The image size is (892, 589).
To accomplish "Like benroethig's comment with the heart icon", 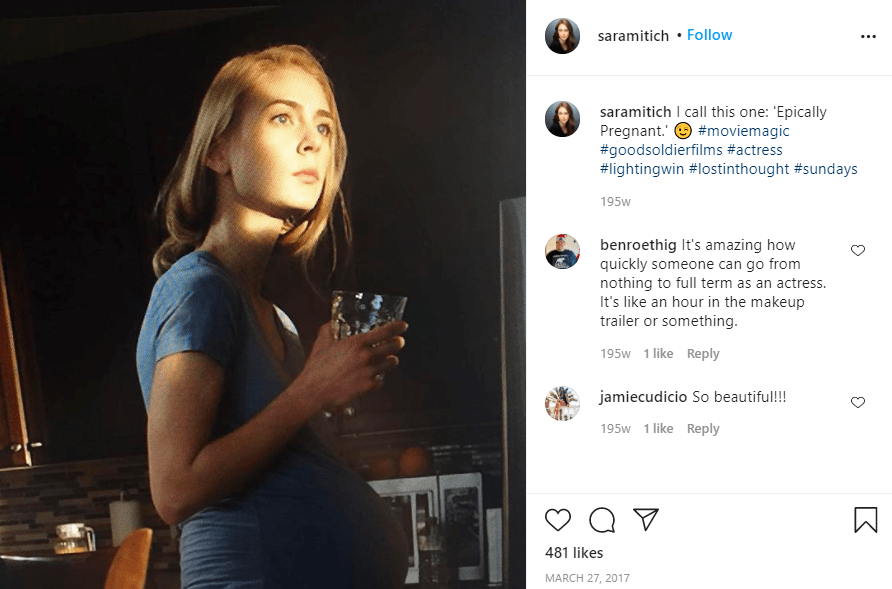I will (857, 250).
